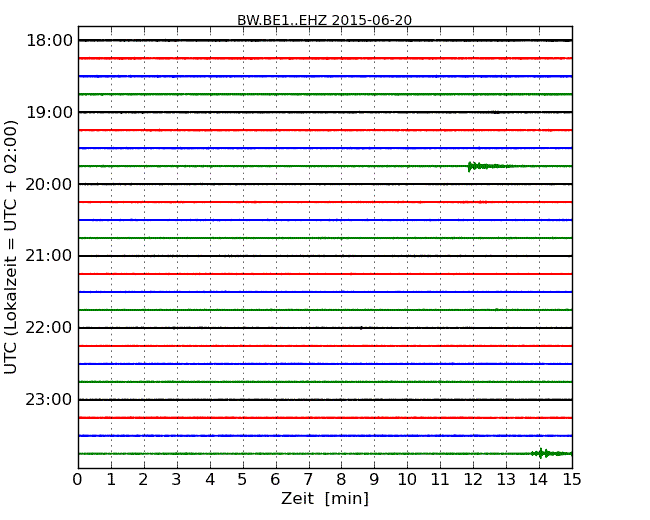
Task: Click x-axis tick label 13
Action: (506, 479)
